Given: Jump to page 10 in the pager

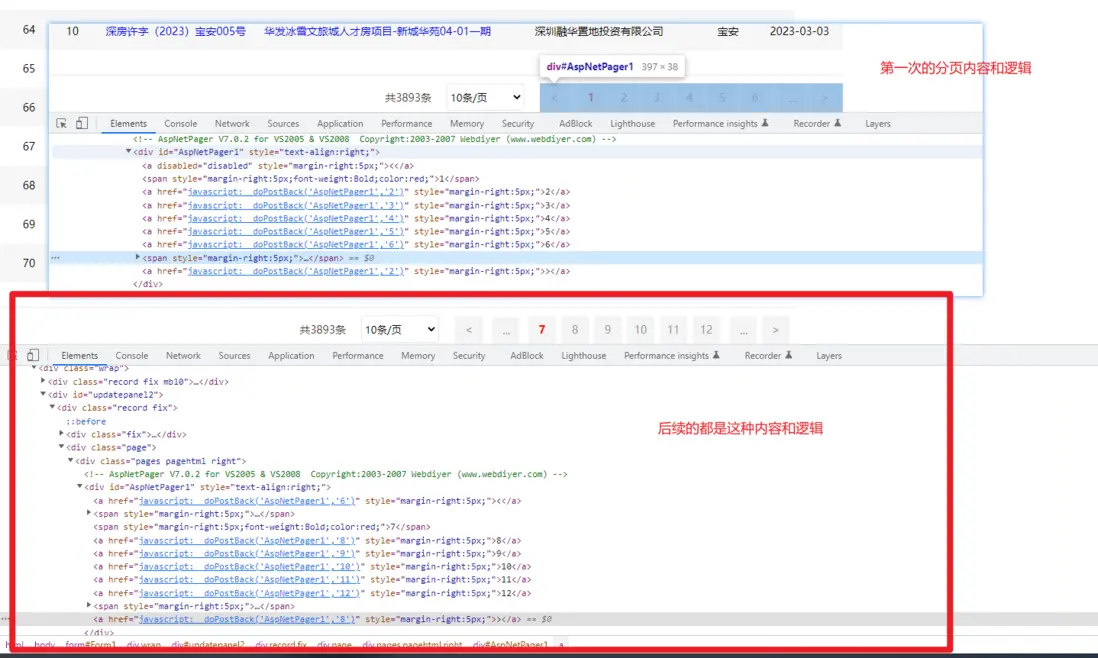Looking at the screenshot, I should click(641, 330).
